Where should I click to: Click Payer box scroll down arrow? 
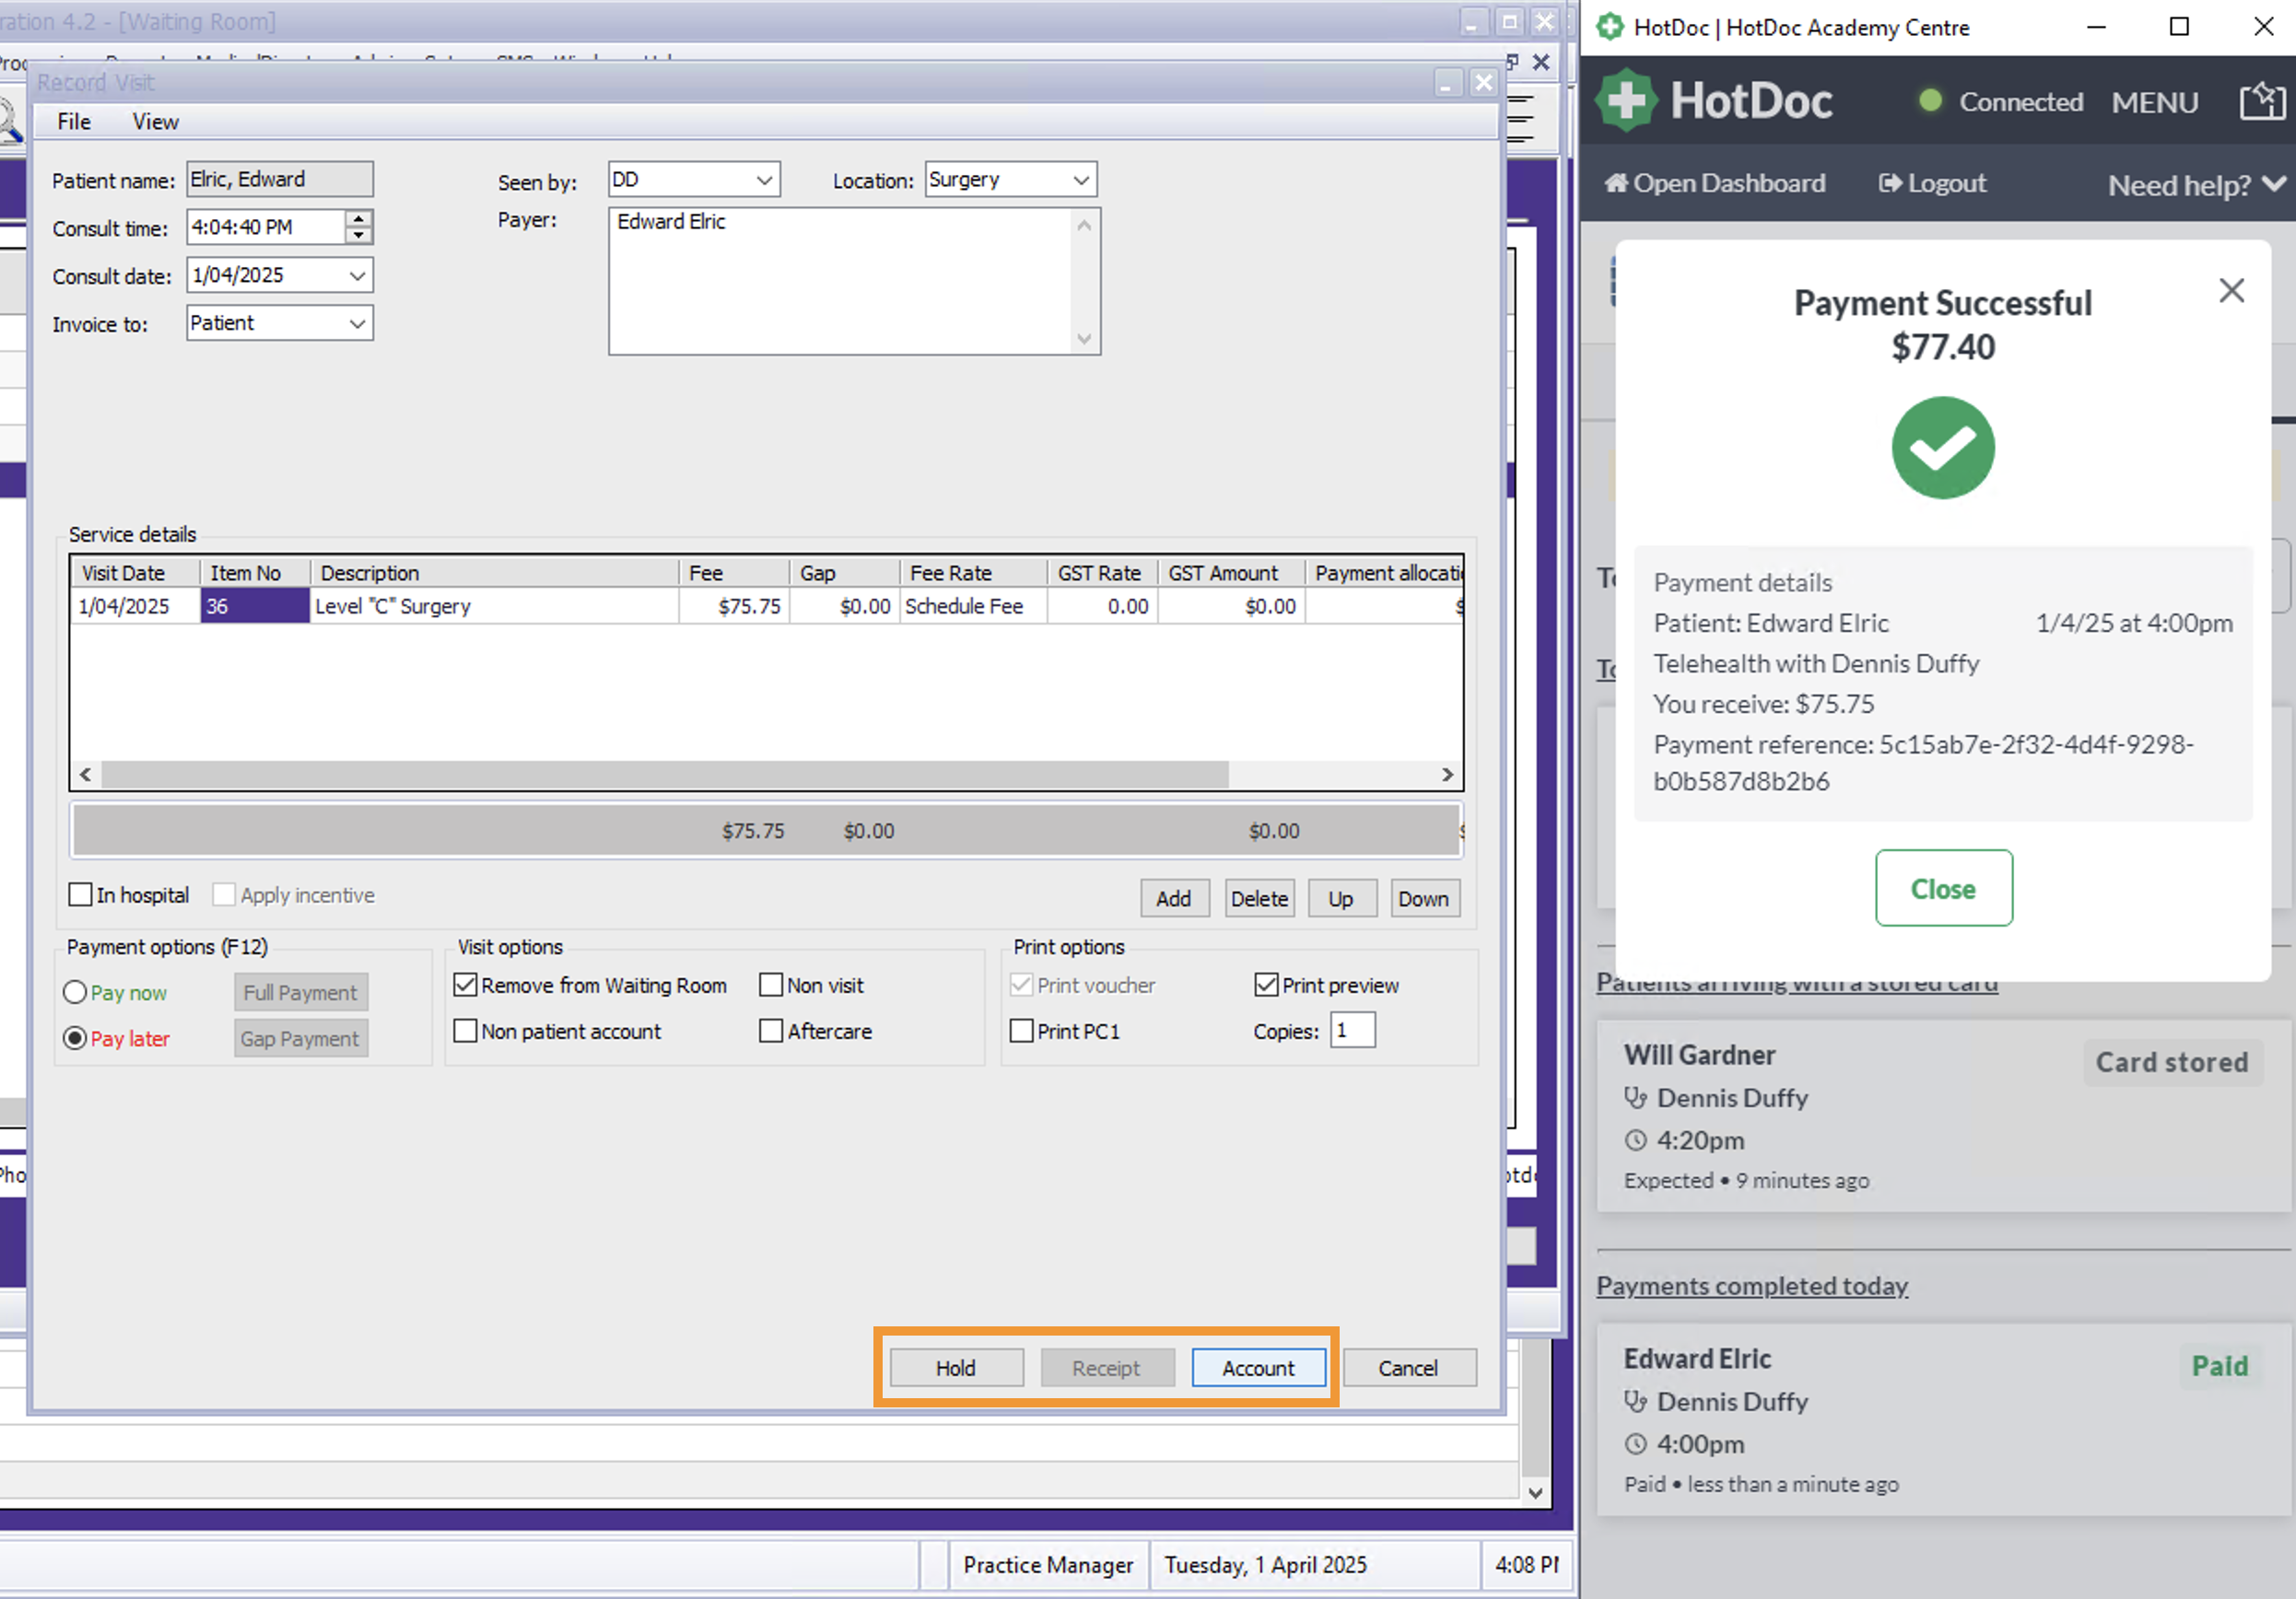pos(1084,338)
